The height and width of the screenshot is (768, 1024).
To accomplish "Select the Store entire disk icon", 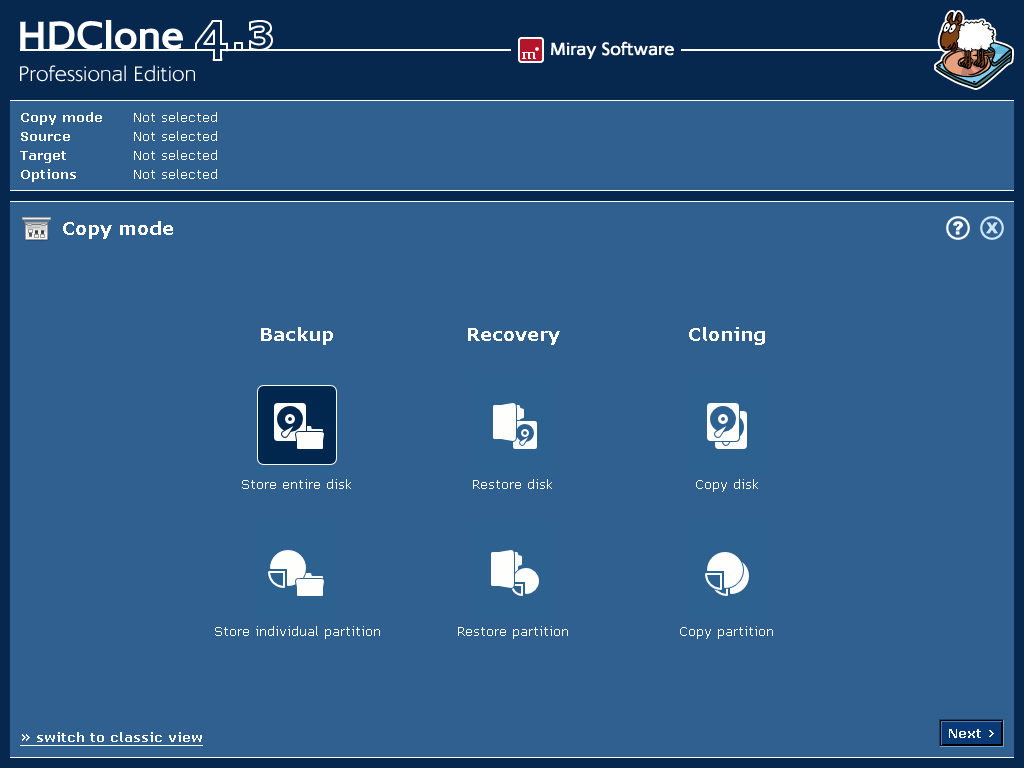I will pyautogui.click(x=297, y=425).
